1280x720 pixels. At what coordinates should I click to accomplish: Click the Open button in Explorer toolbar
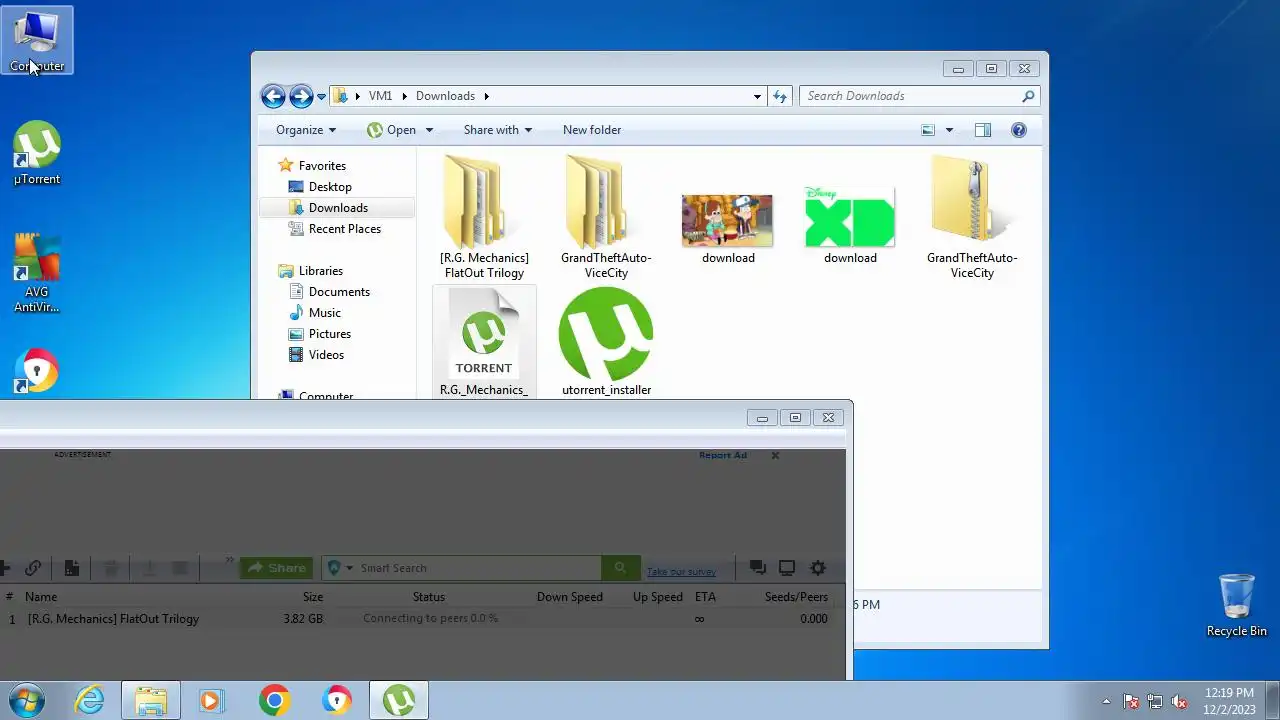point(392,130)
